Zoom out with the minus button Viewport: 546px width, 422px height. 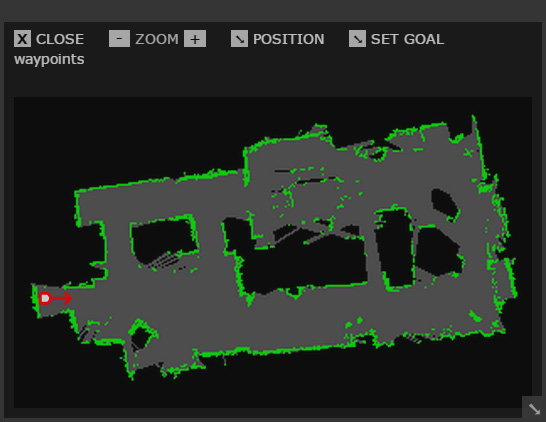coord(119,39)
